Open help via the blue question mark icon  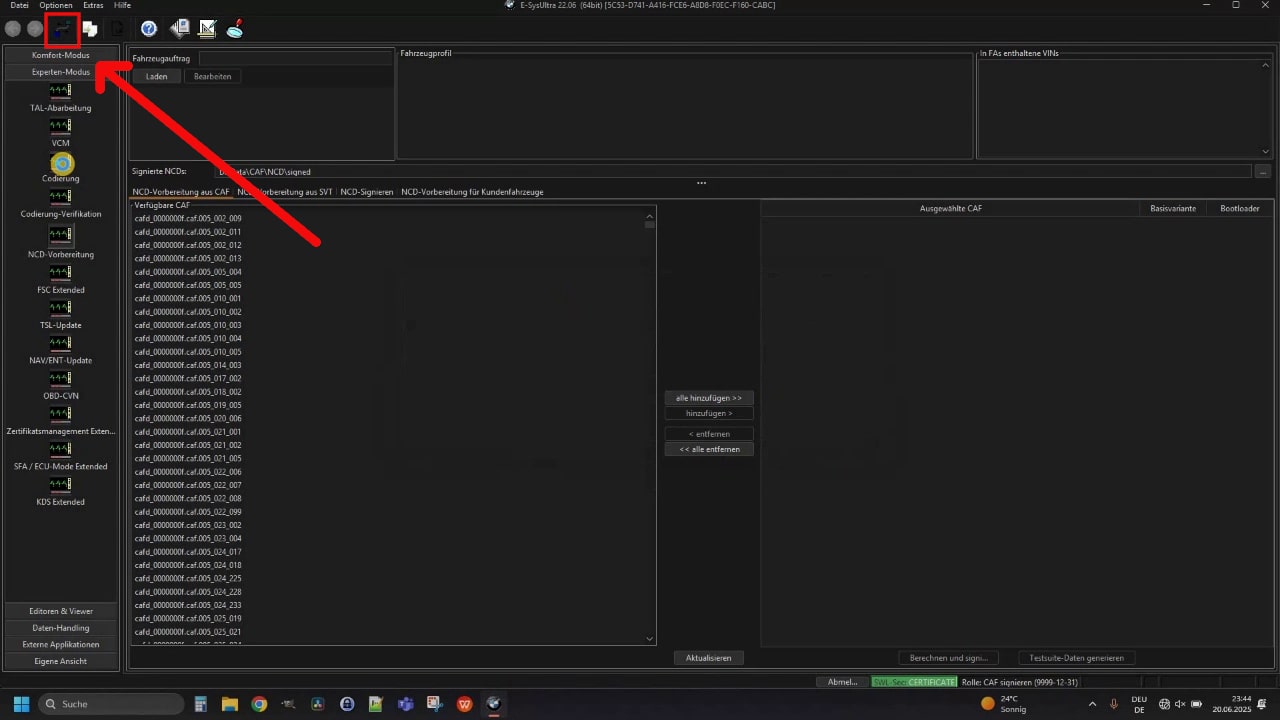[149, 29]
